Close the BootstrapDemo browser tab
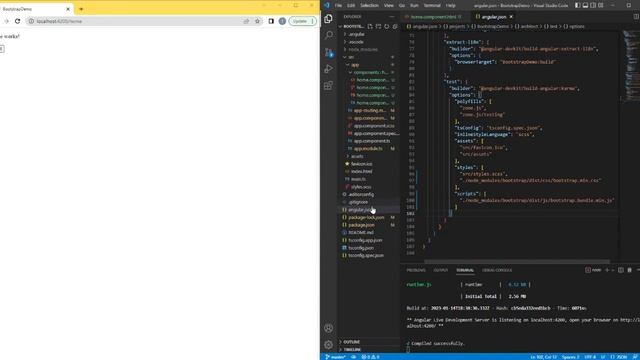This screenshot has height=360, width=640. click(x=68, y=9)
